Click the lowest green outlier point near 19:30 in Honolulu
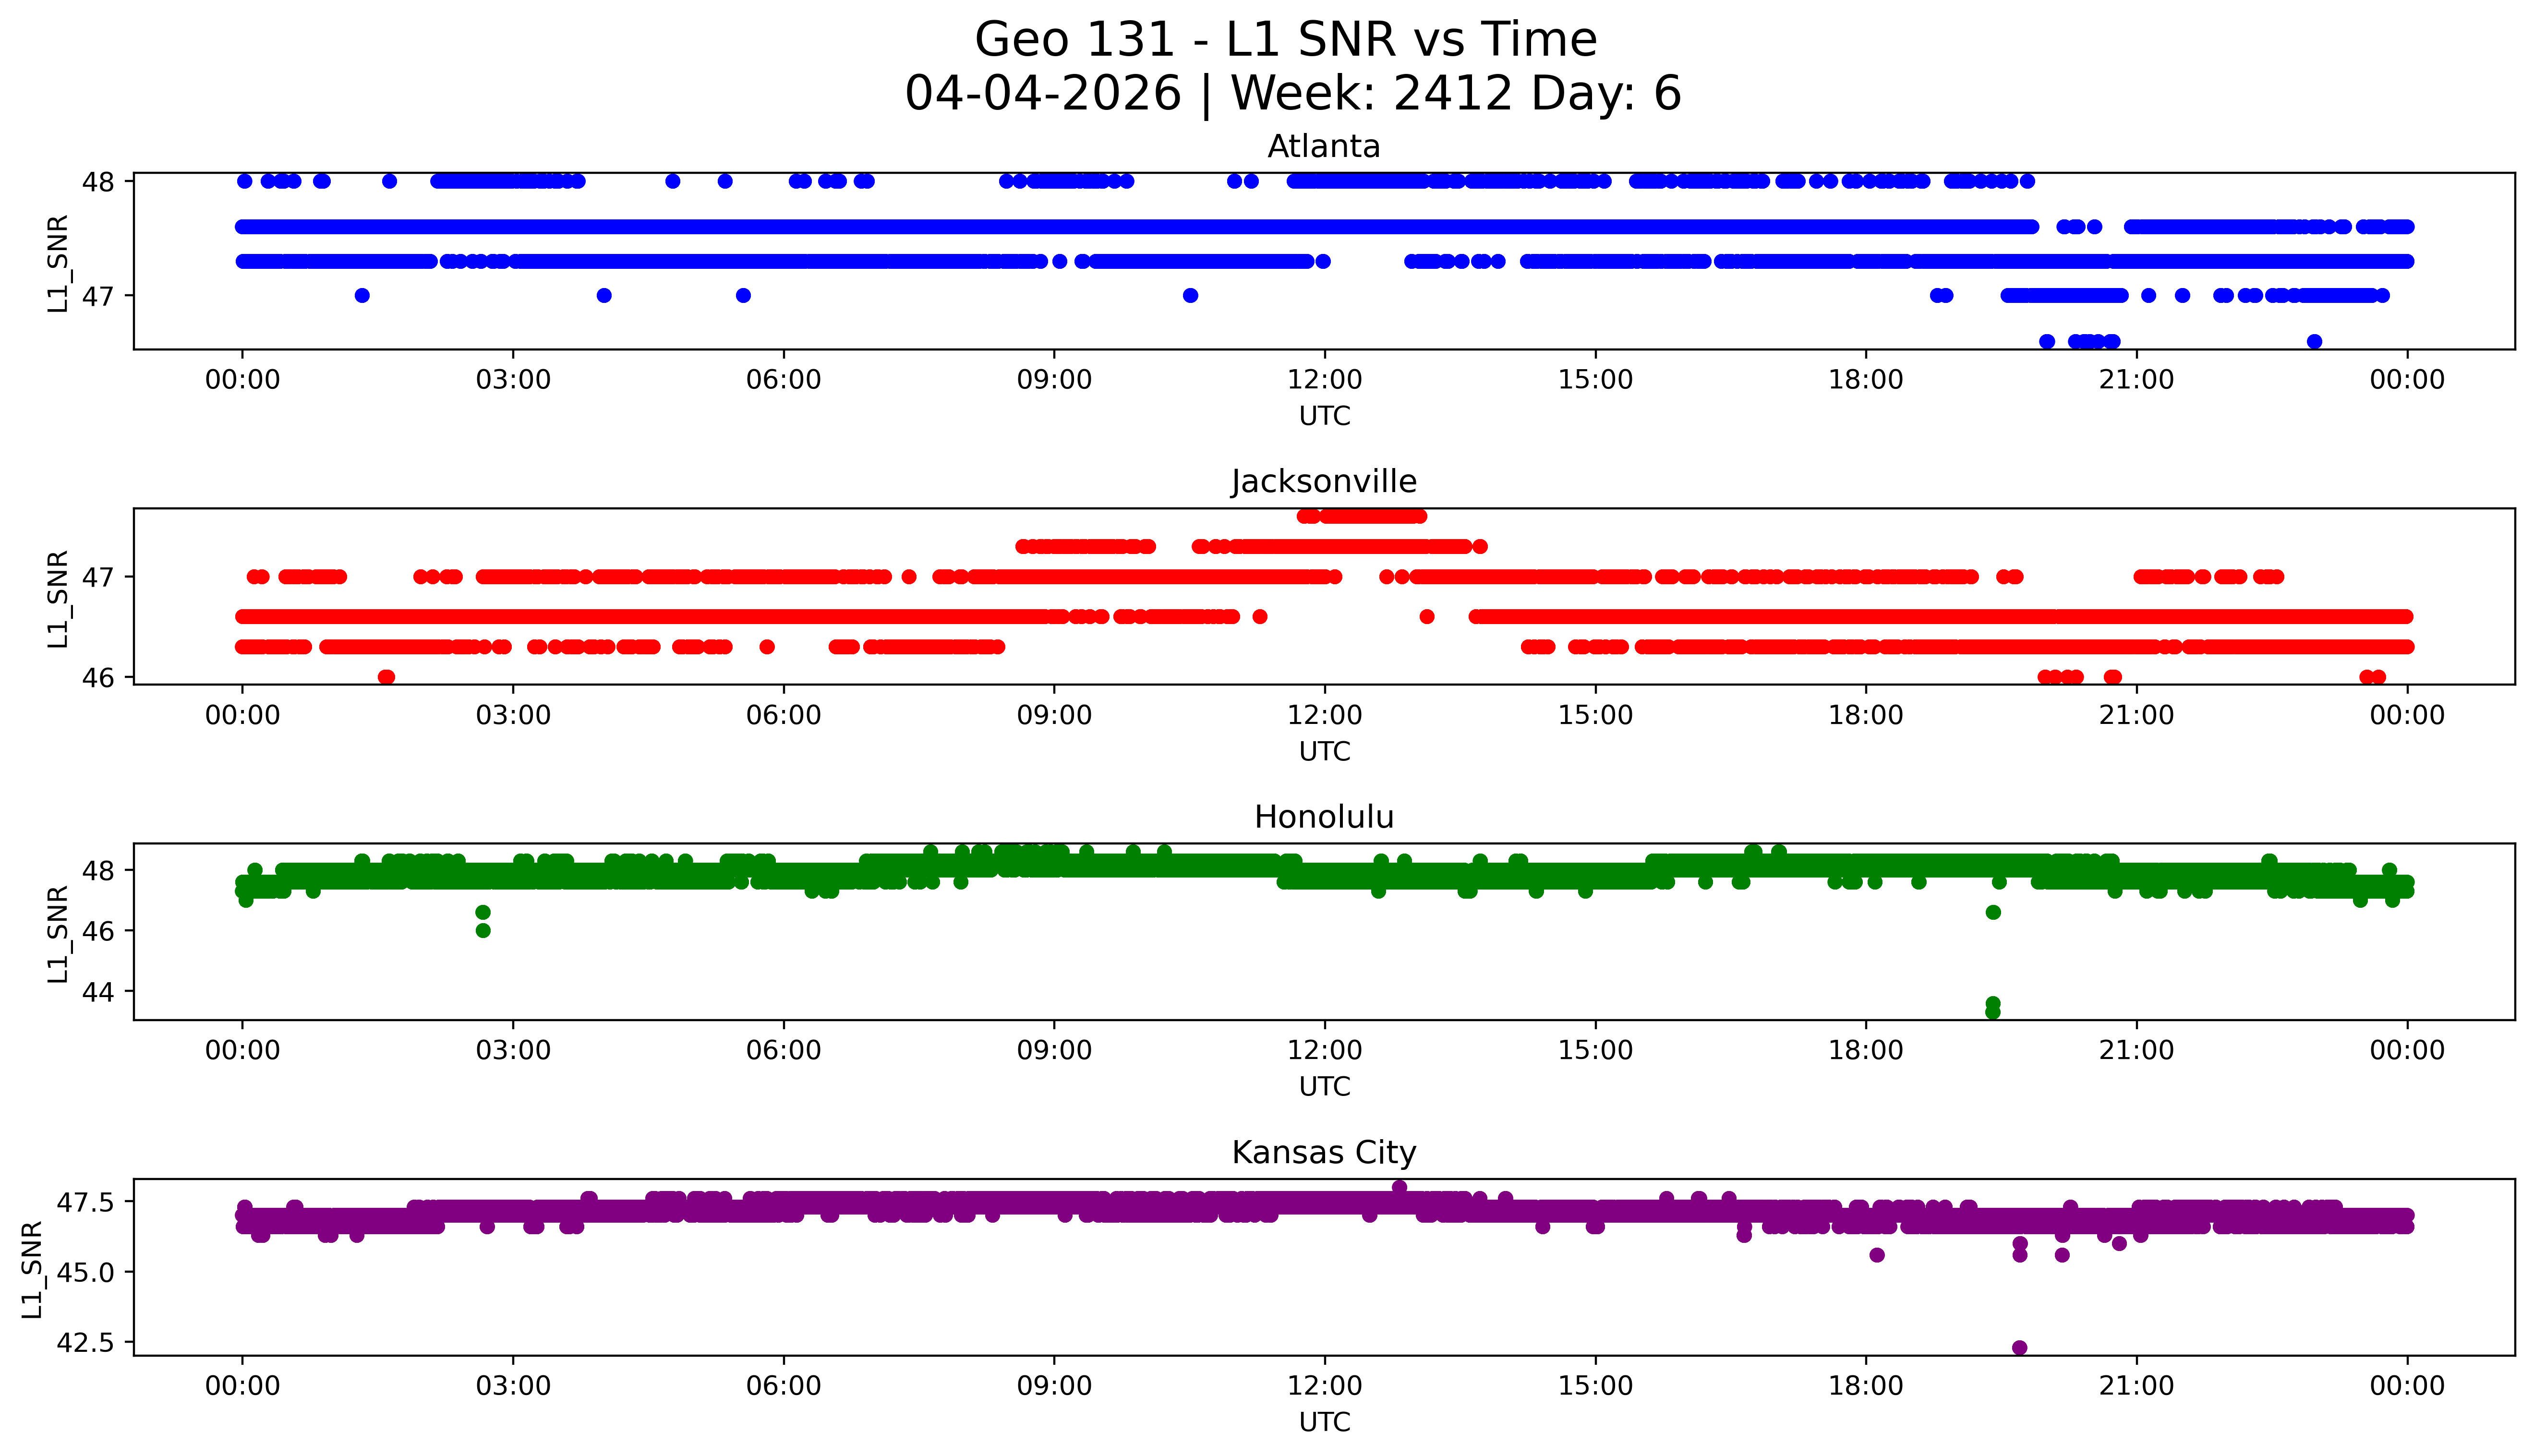Screen dimensions: 2534x1456 pos(1992,1012)
